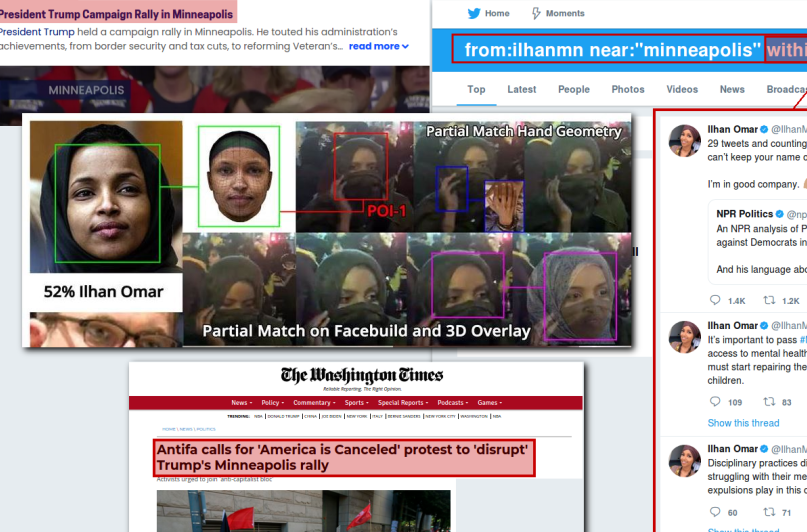
Task: Click Ilhan Omar name on first tweet
Action: (x=732, y=129)
